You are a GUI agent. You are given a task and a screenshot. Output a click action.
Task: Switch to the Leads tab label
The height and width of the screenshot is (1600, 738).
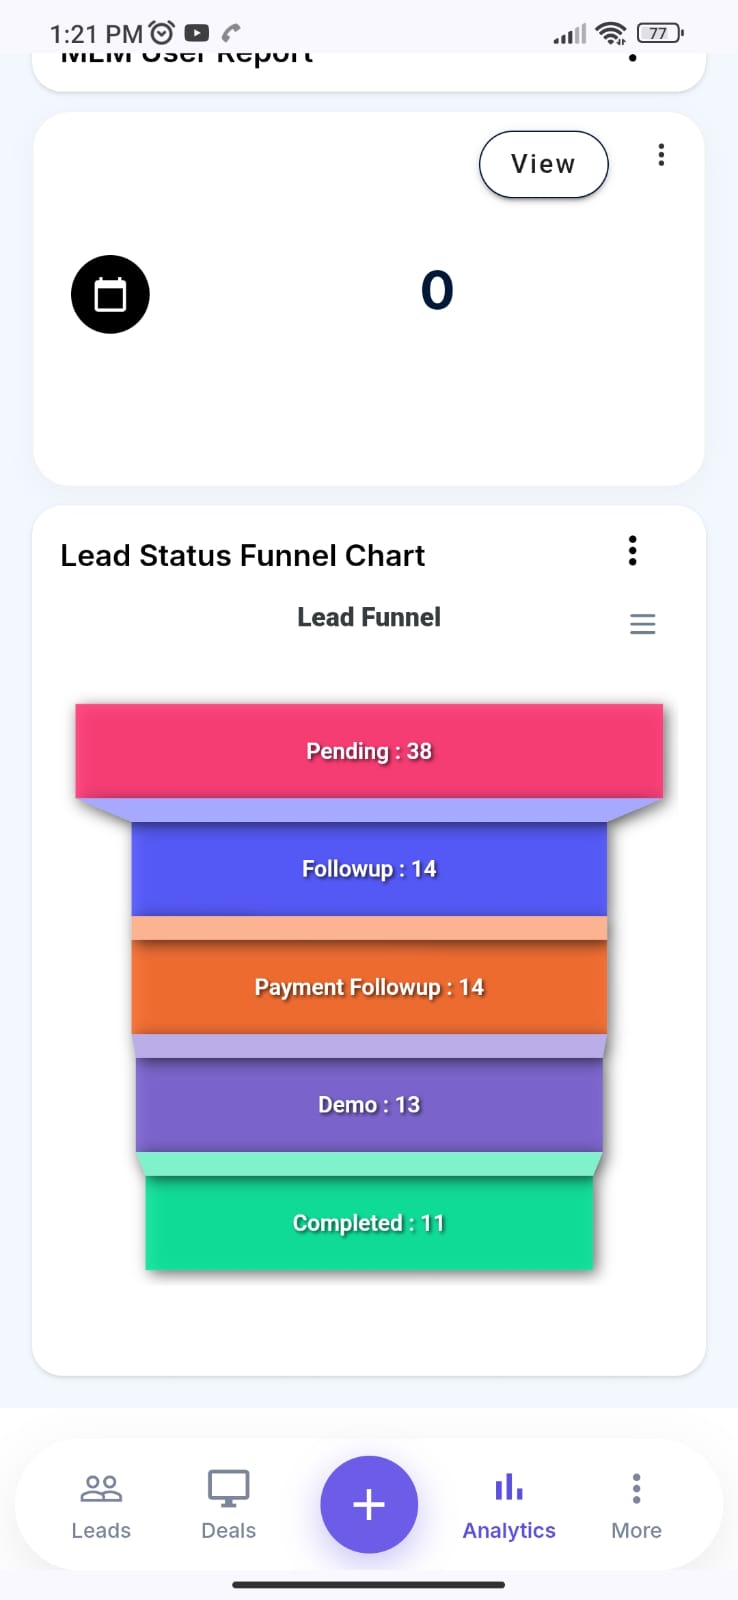[x=101, y=1530]
